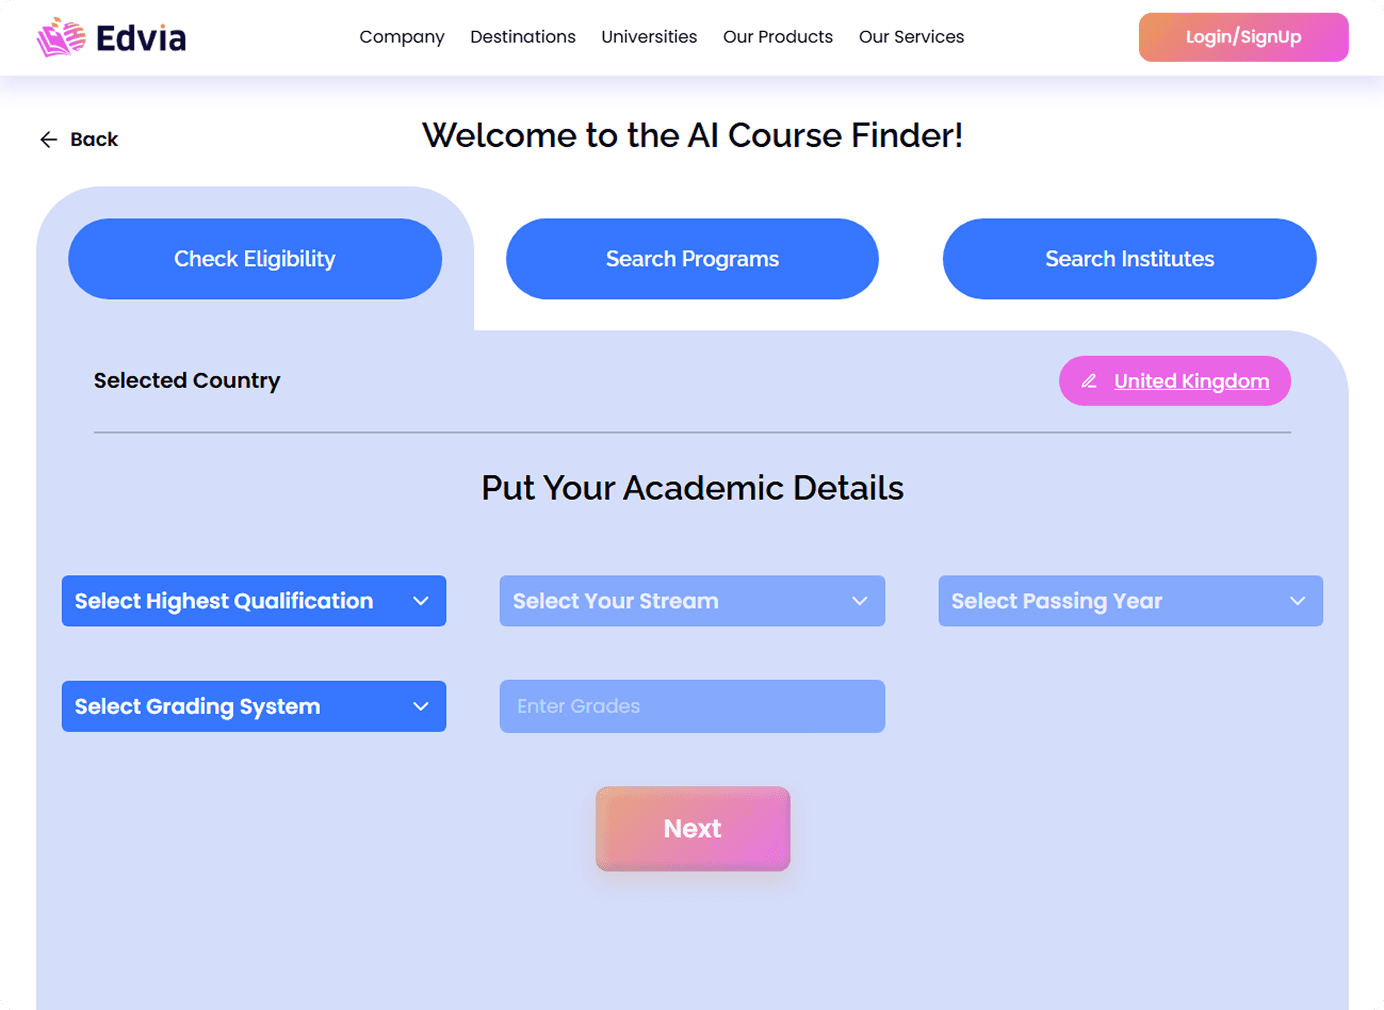Click the chevron on Select Grading System
1384x1010 pixels.
(x=421, y=707)
